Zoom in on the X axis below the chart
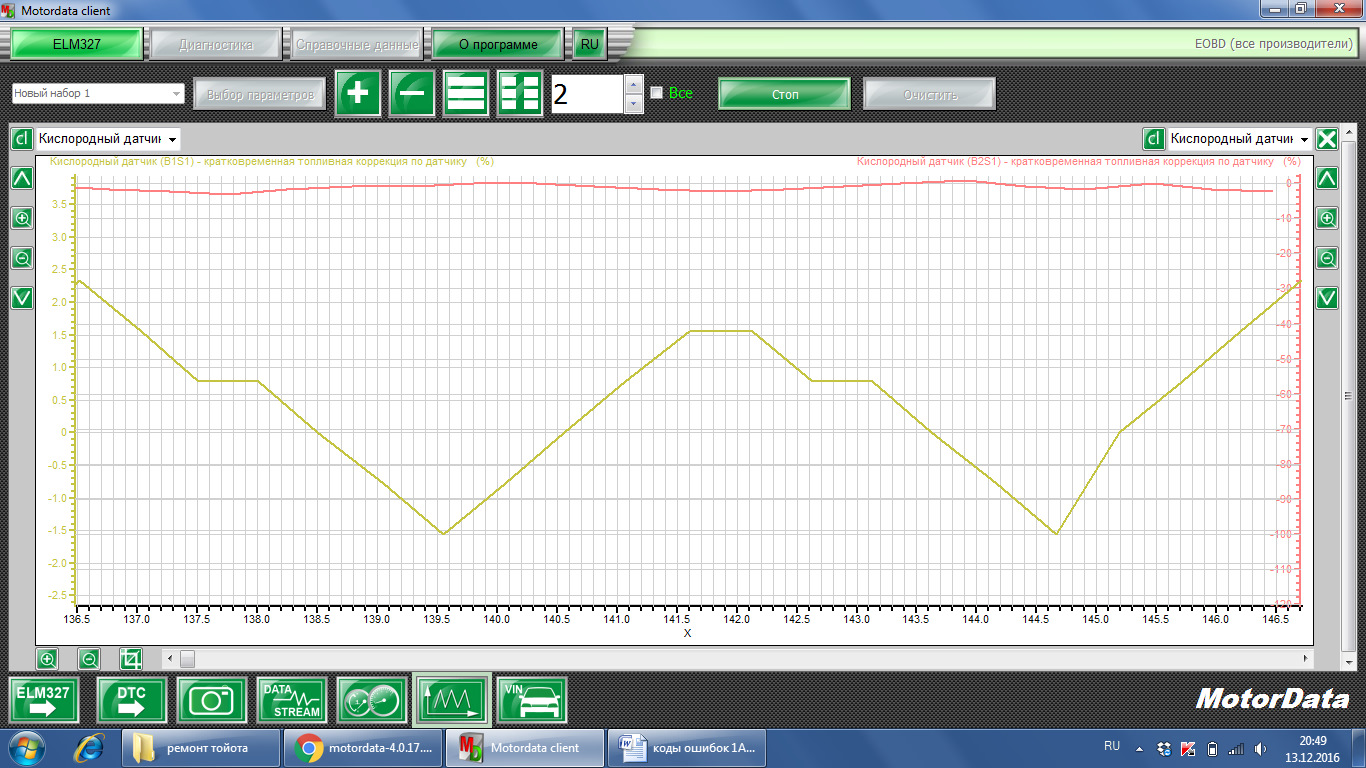Viewport: 1366px width, 768px height. click(x=47, y=659)
